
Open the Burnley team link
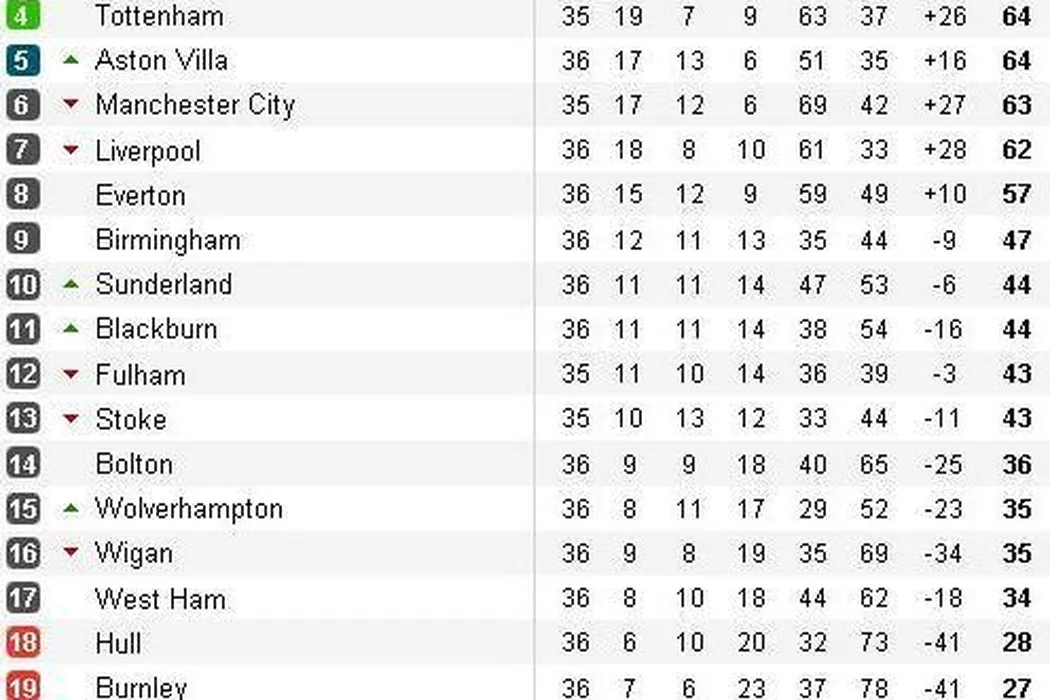pos(141,687)
